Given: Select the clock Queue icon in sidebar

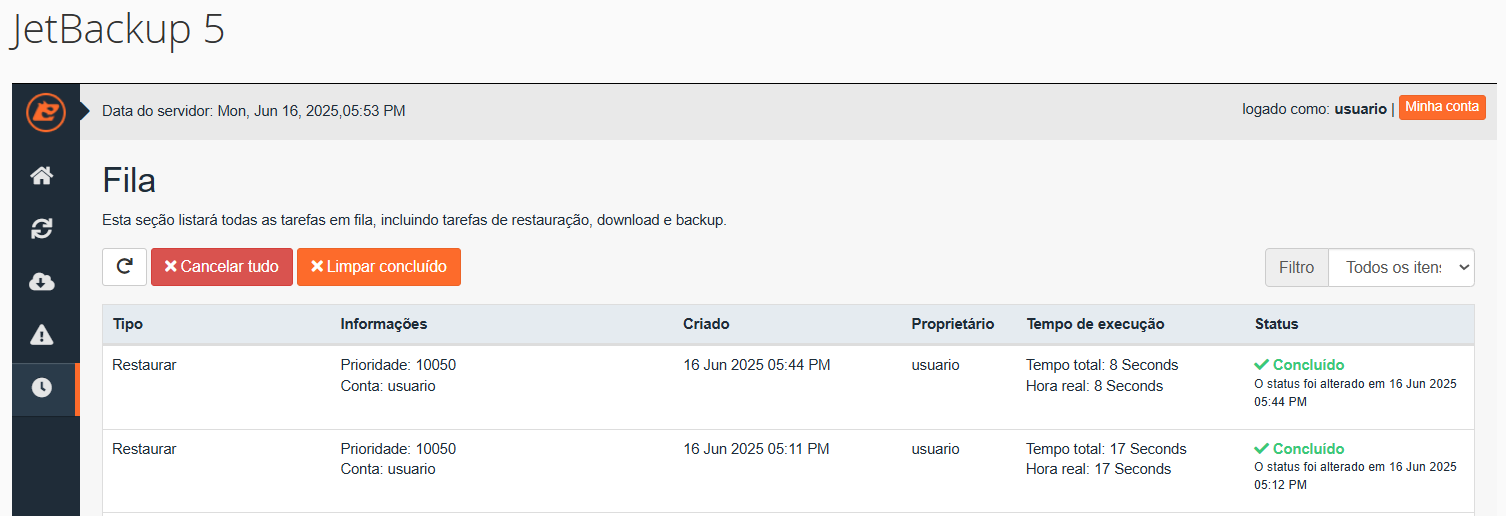Looking at the screenshot, I should [x=42, y=388].
